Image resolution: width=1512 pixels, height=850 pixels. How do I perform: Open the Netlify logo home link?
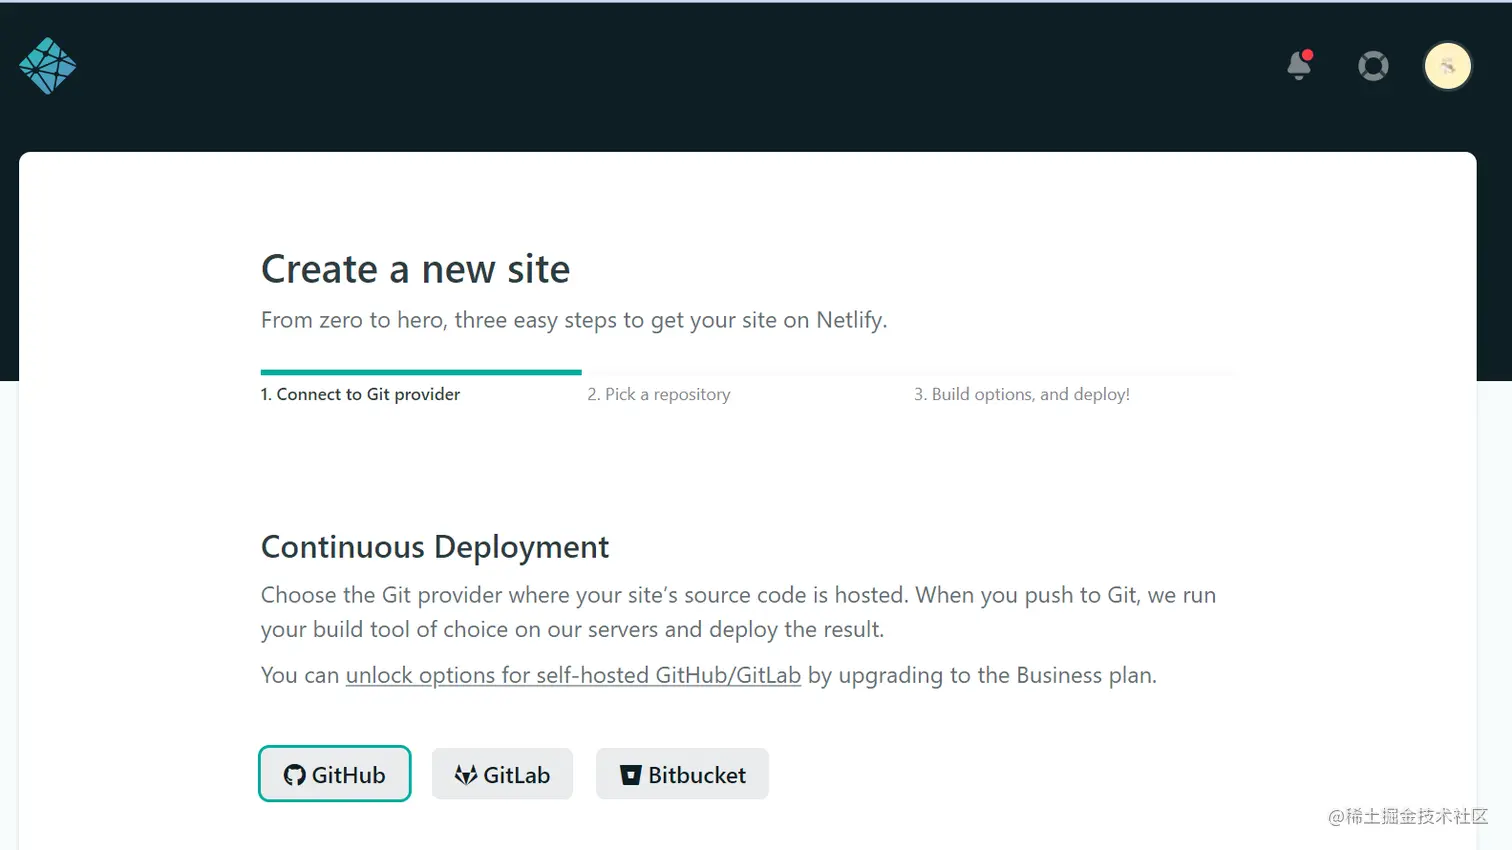click(x=47, y=66)
